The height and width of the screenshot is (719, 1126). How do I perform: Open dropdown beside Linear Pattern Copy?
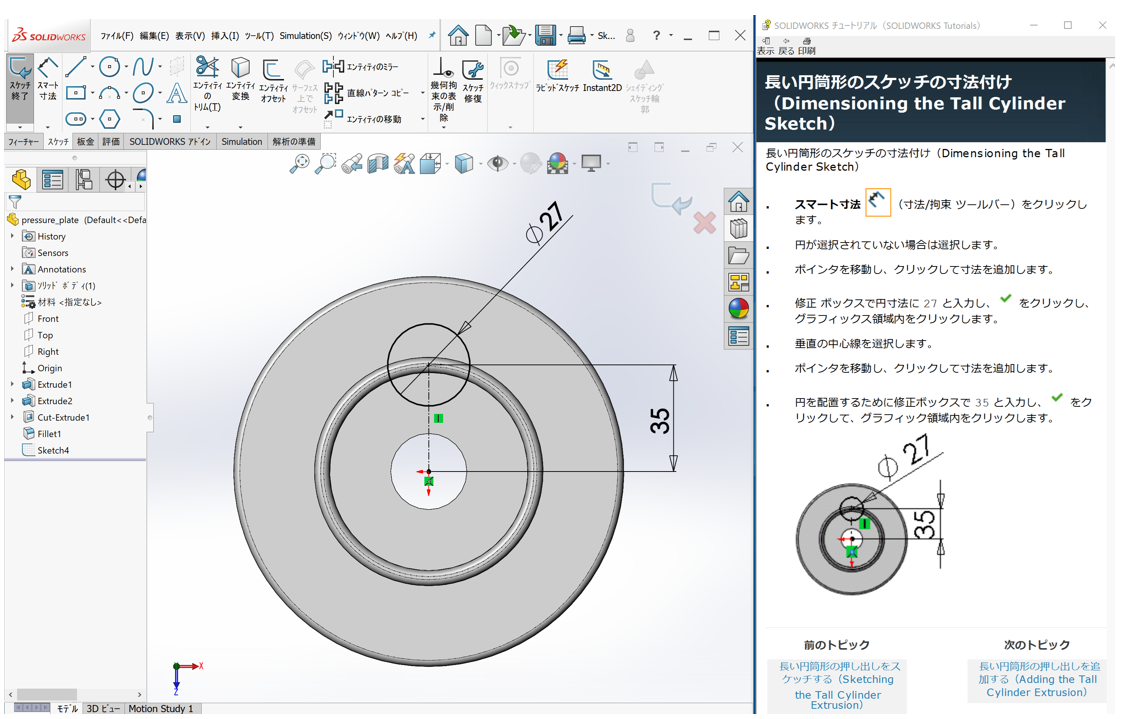[422, 93]
